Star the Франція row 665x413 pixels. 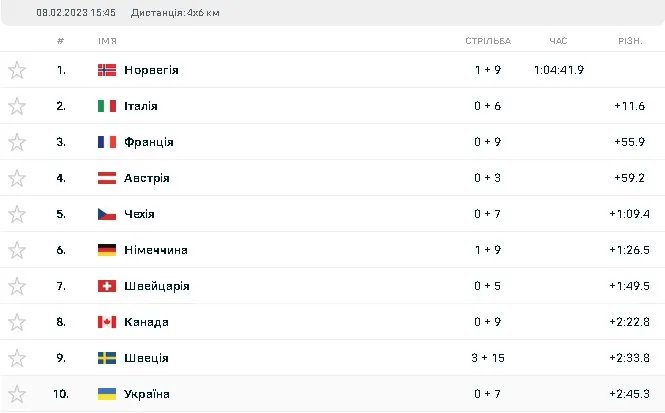point(17,142)
